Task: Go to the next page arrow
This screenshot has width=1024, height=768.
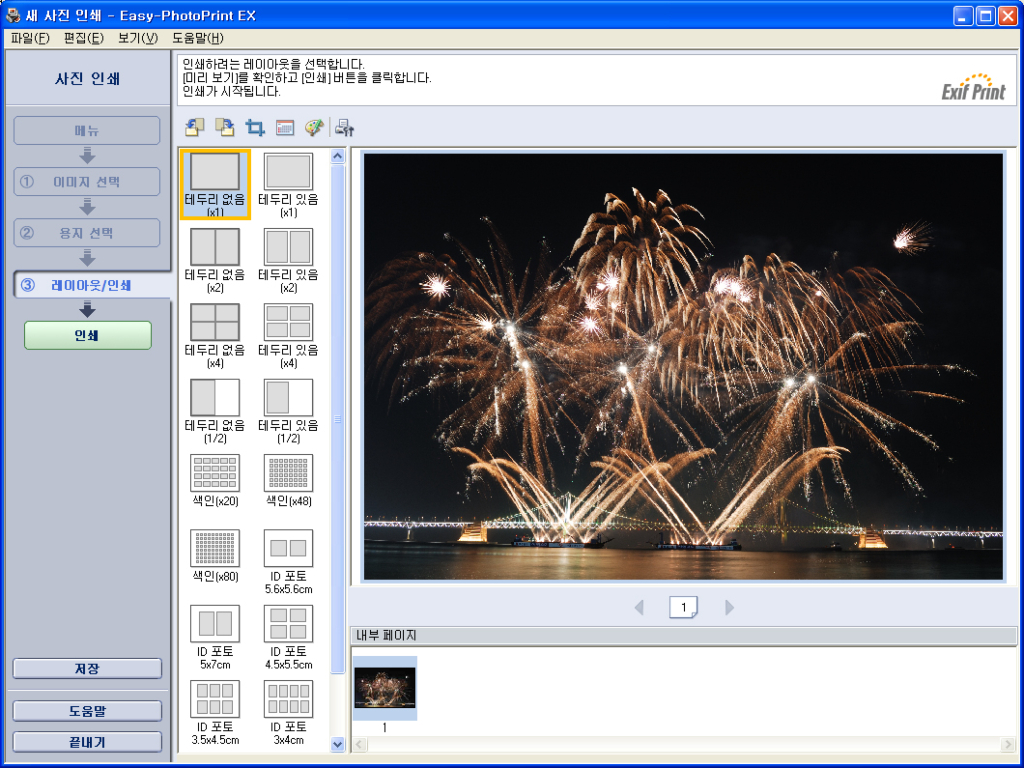Action: tap(729, 607)
